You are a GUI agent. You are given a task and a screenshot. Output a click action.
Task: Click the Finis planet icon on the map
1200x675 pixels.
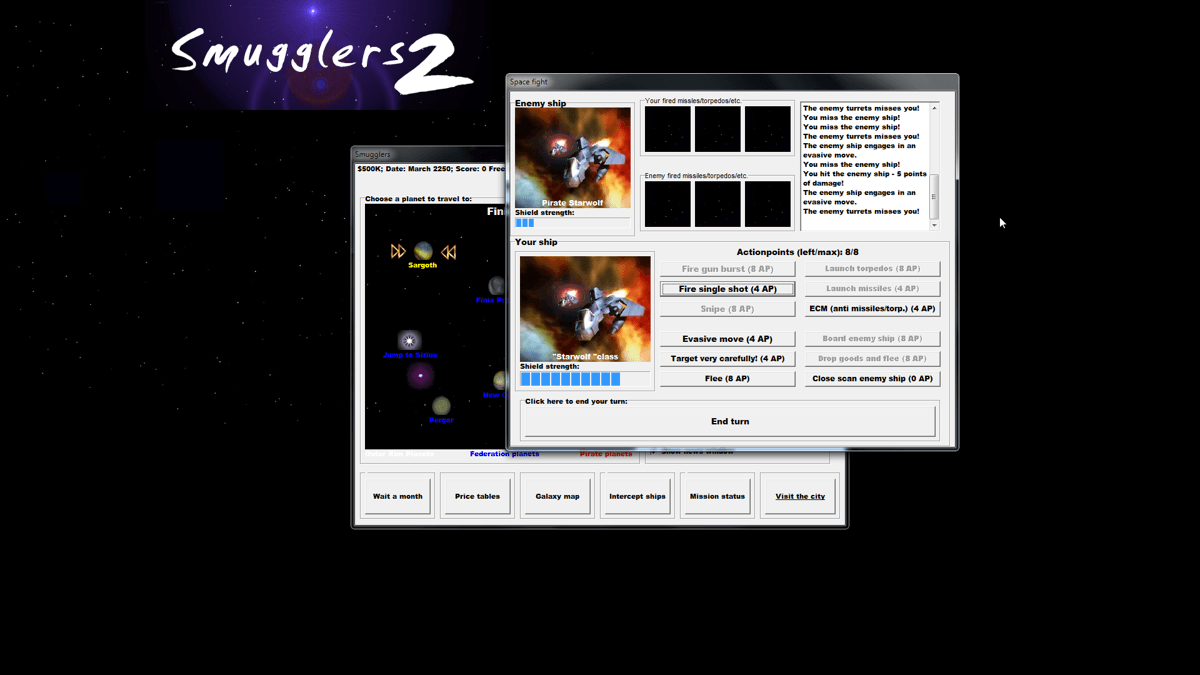(x=497, y=287)
